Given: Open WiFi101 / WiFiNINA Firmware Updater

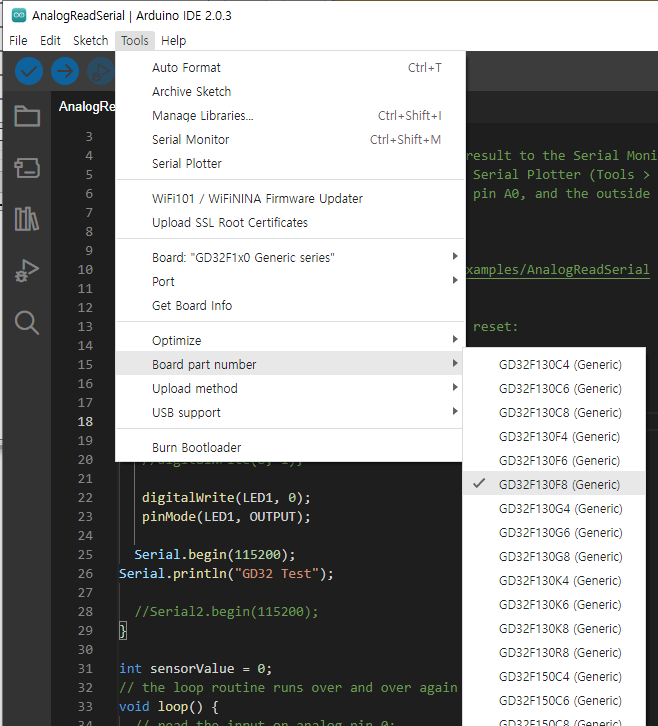Looking at the screenshot, I should [x=290, y=199].
